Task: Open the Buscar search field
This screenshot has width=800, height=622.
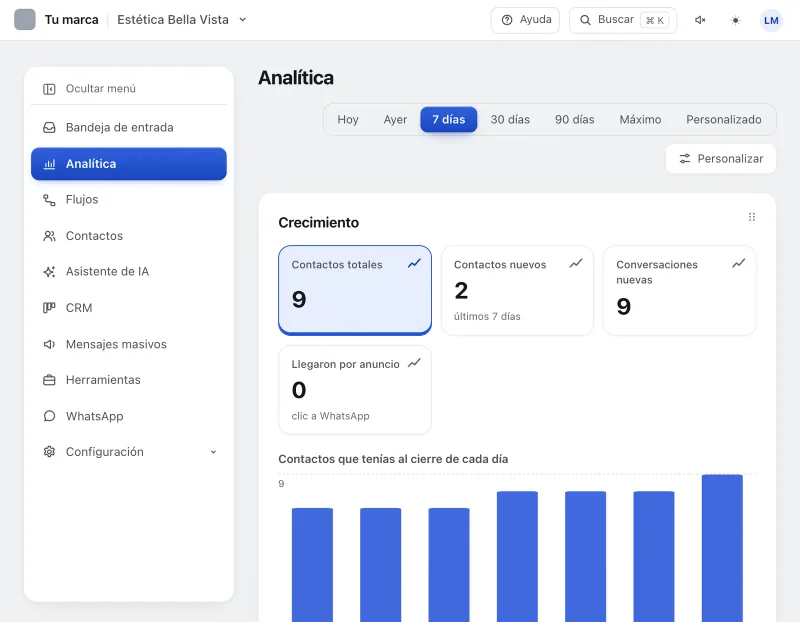Action: click(x=623, y=20)
